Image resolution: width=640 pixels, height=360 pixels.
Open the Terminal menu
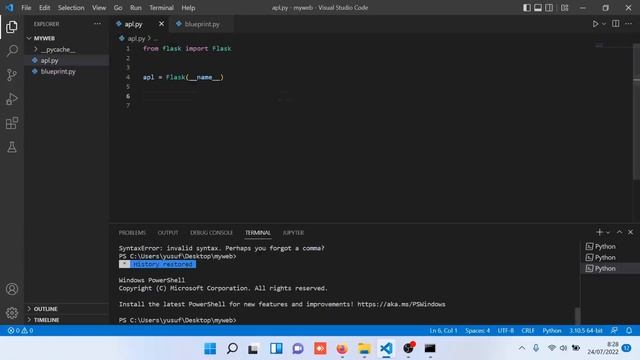pos(161,8)
